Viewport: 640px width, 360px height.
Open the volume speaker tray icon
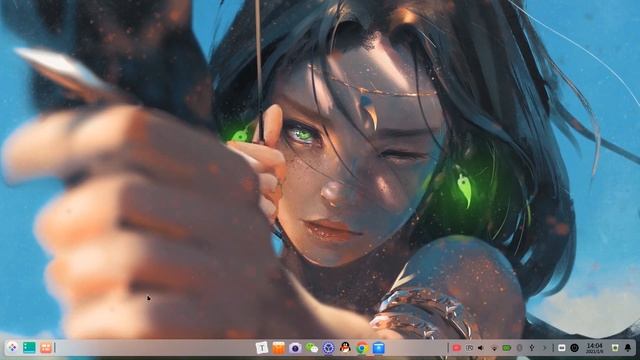point(481,348)
